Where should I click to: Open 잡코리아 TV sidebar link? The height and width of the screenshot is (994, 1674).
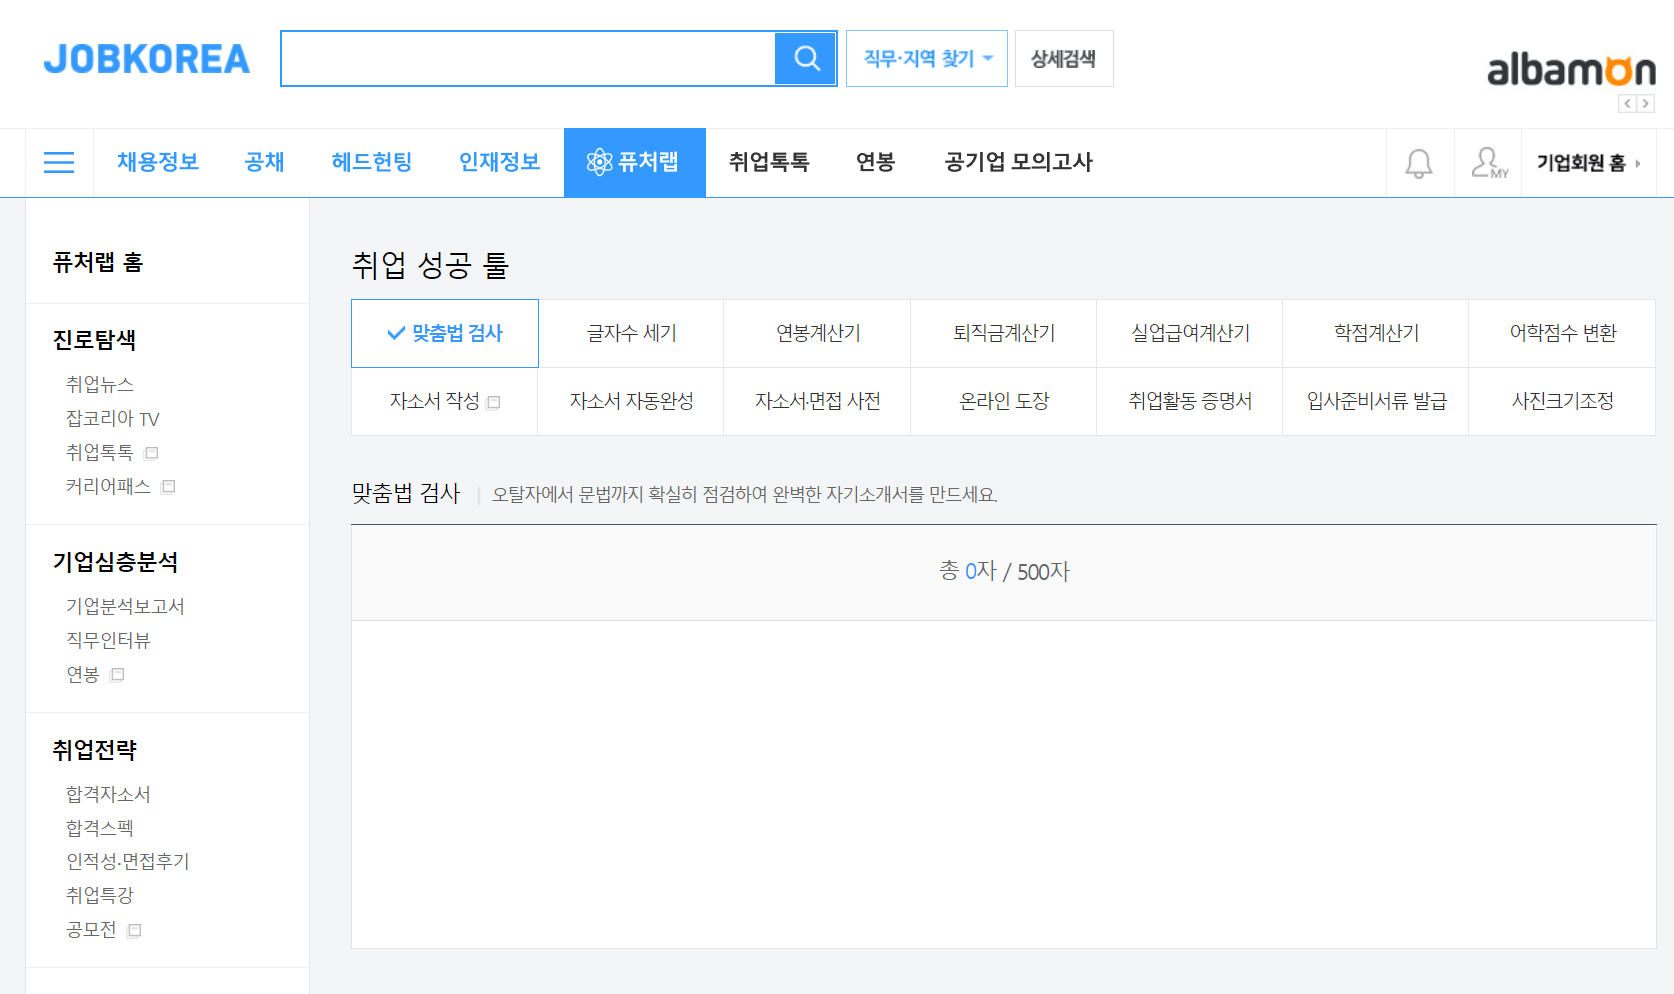[113, 419]
